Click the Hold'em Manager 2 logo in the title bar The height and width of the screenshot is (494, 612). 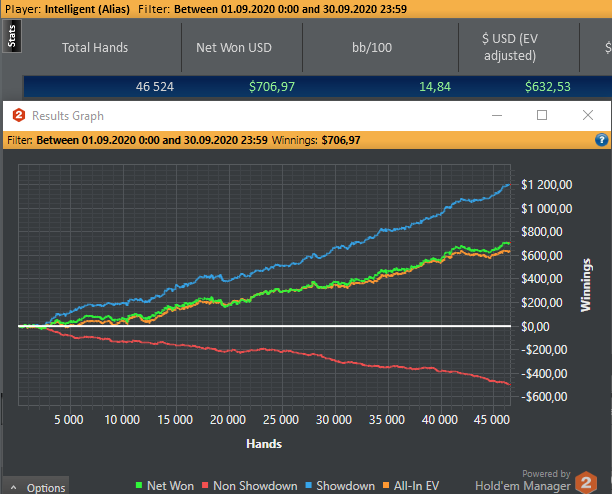tap(19, 116)
